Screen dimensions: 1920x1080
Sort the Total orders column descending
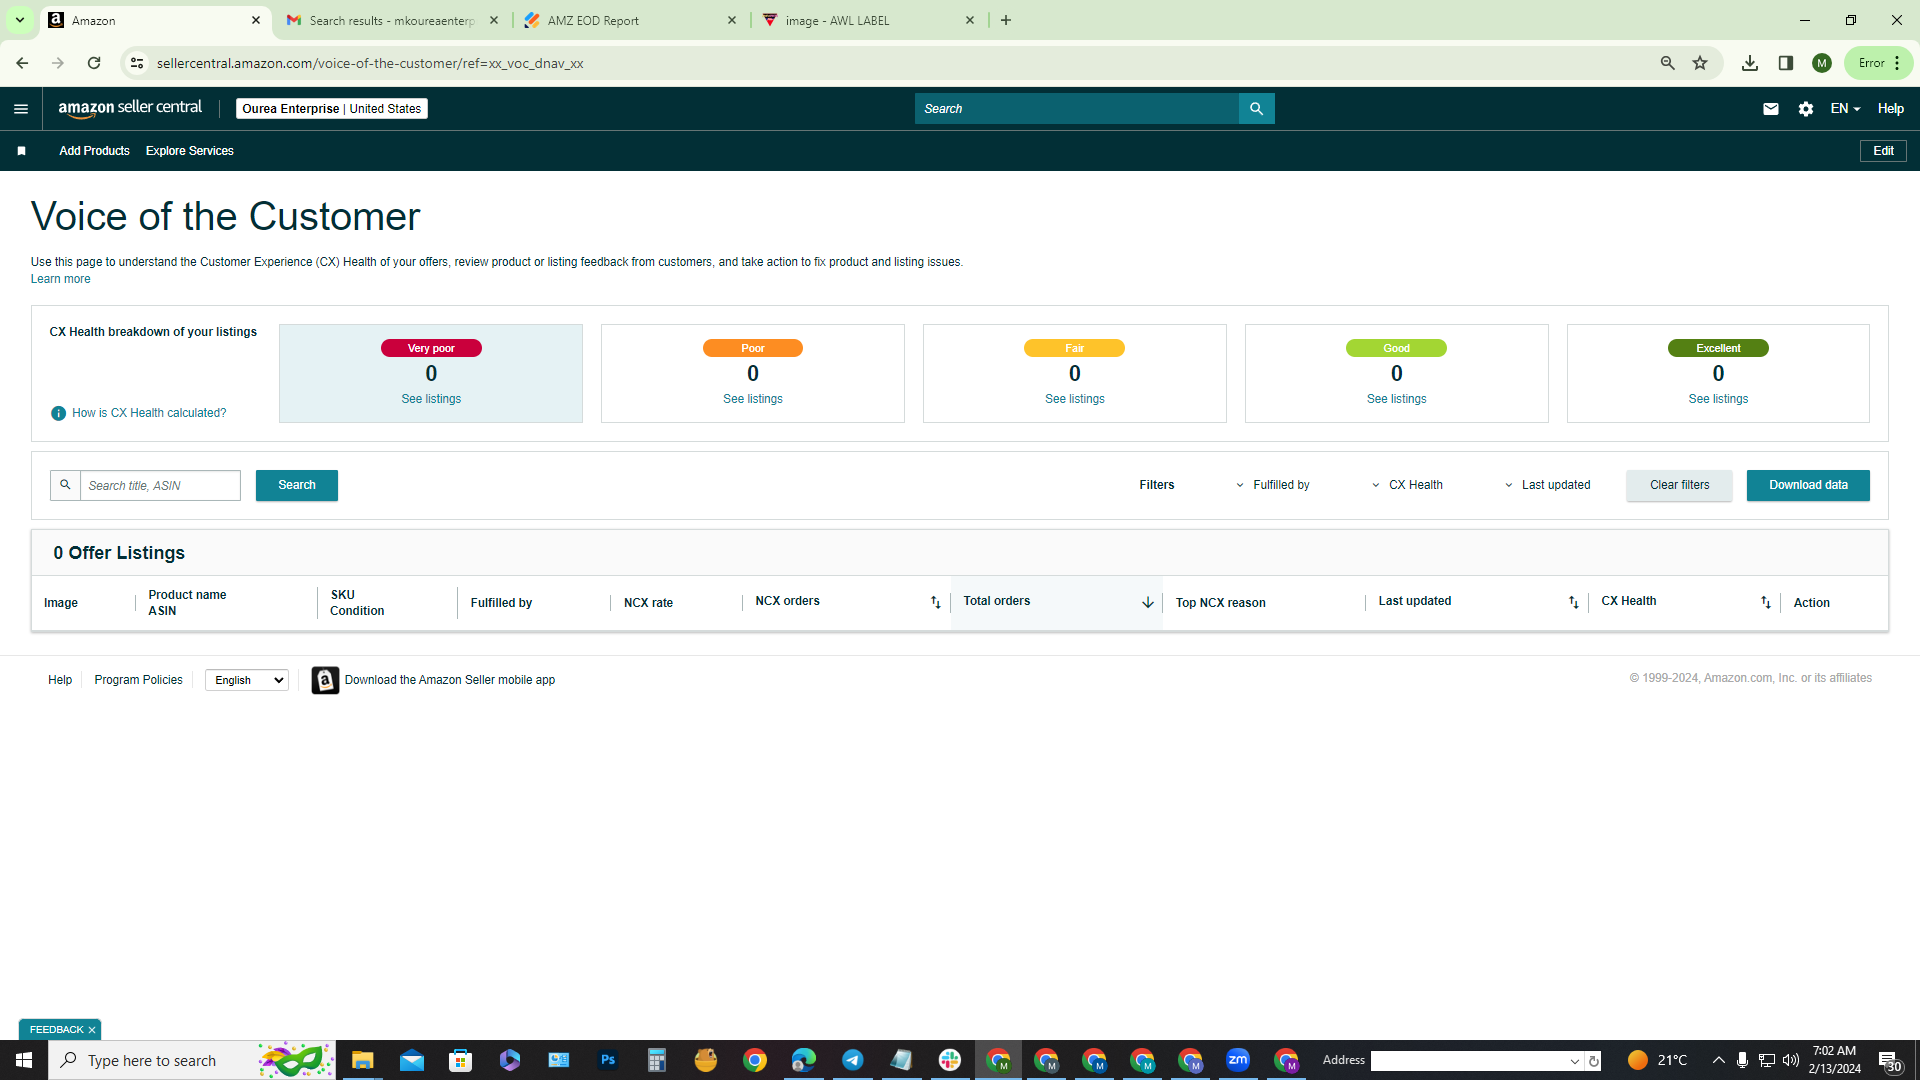pyautogui.click(x=1147, y=602)
